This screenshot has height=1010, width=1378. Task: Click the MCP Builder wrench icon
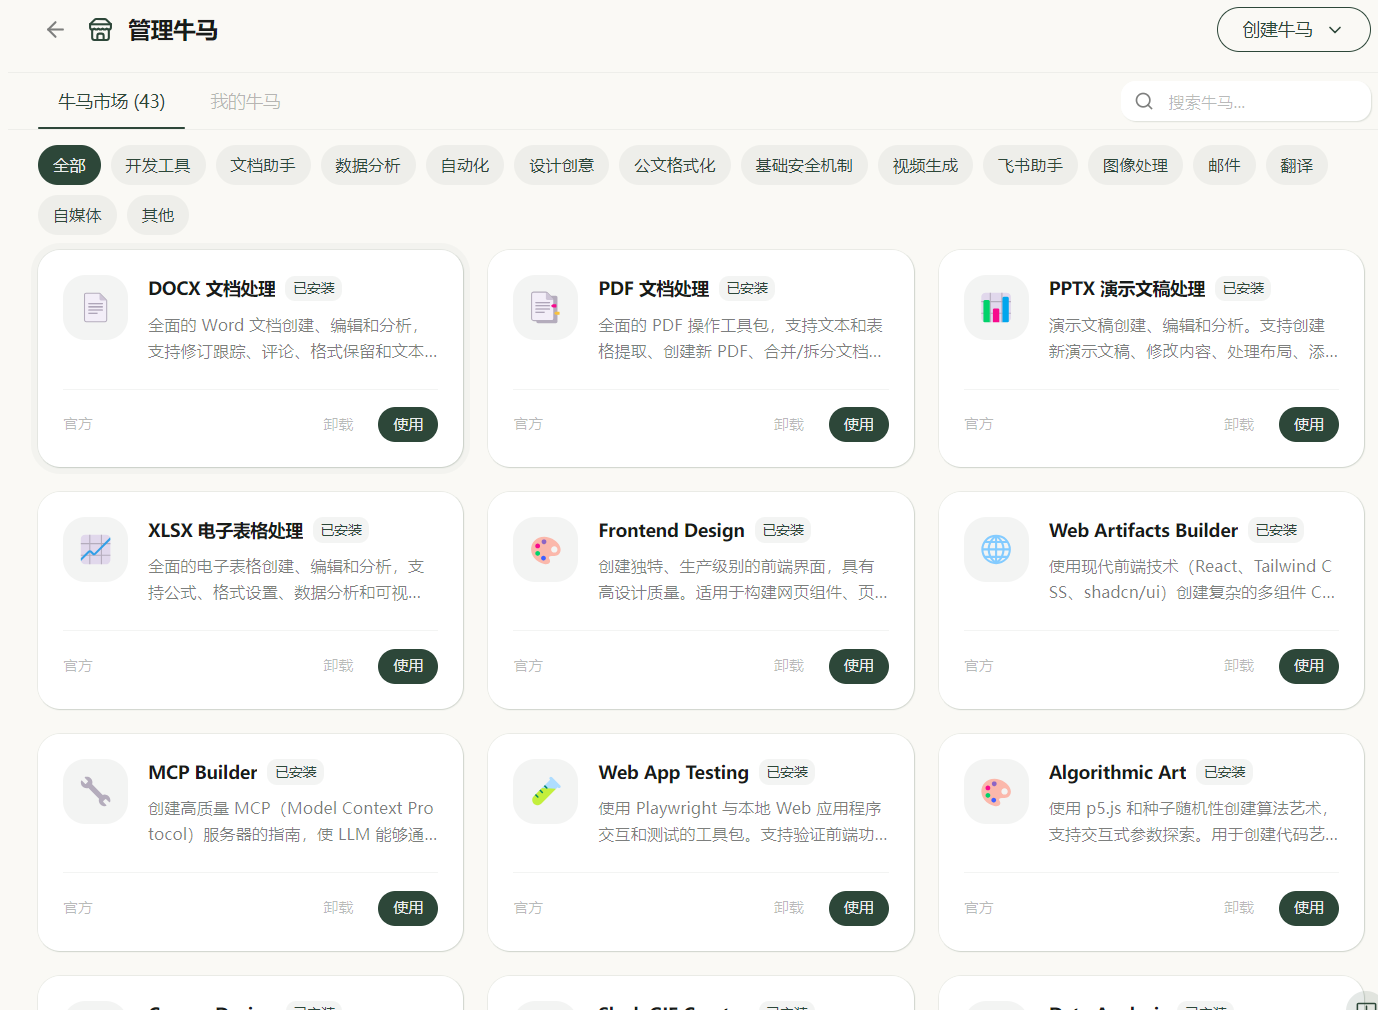click(96, 791)
